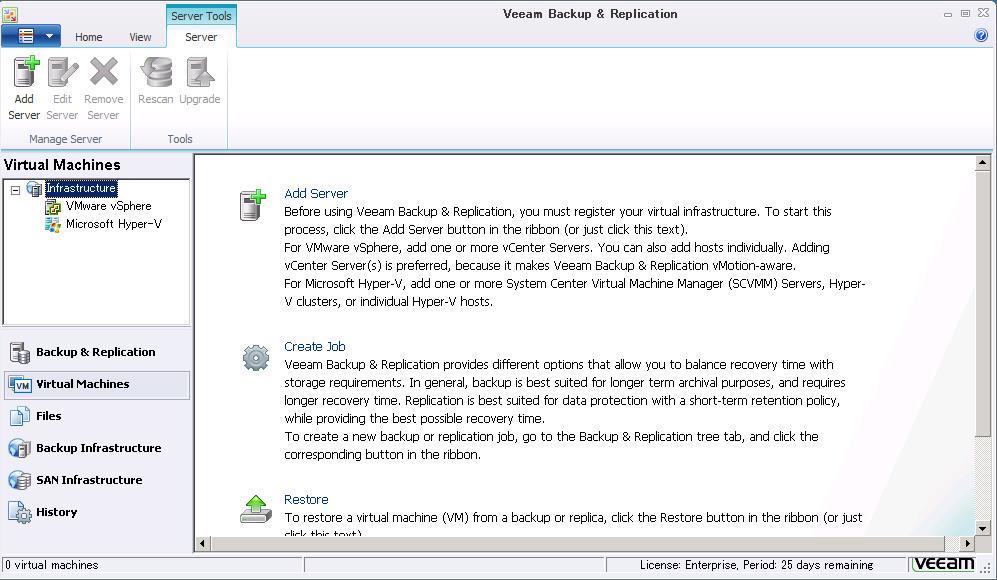
Task: Click the Server Tools contextual tab header
Action: click(x=201, y=16)
